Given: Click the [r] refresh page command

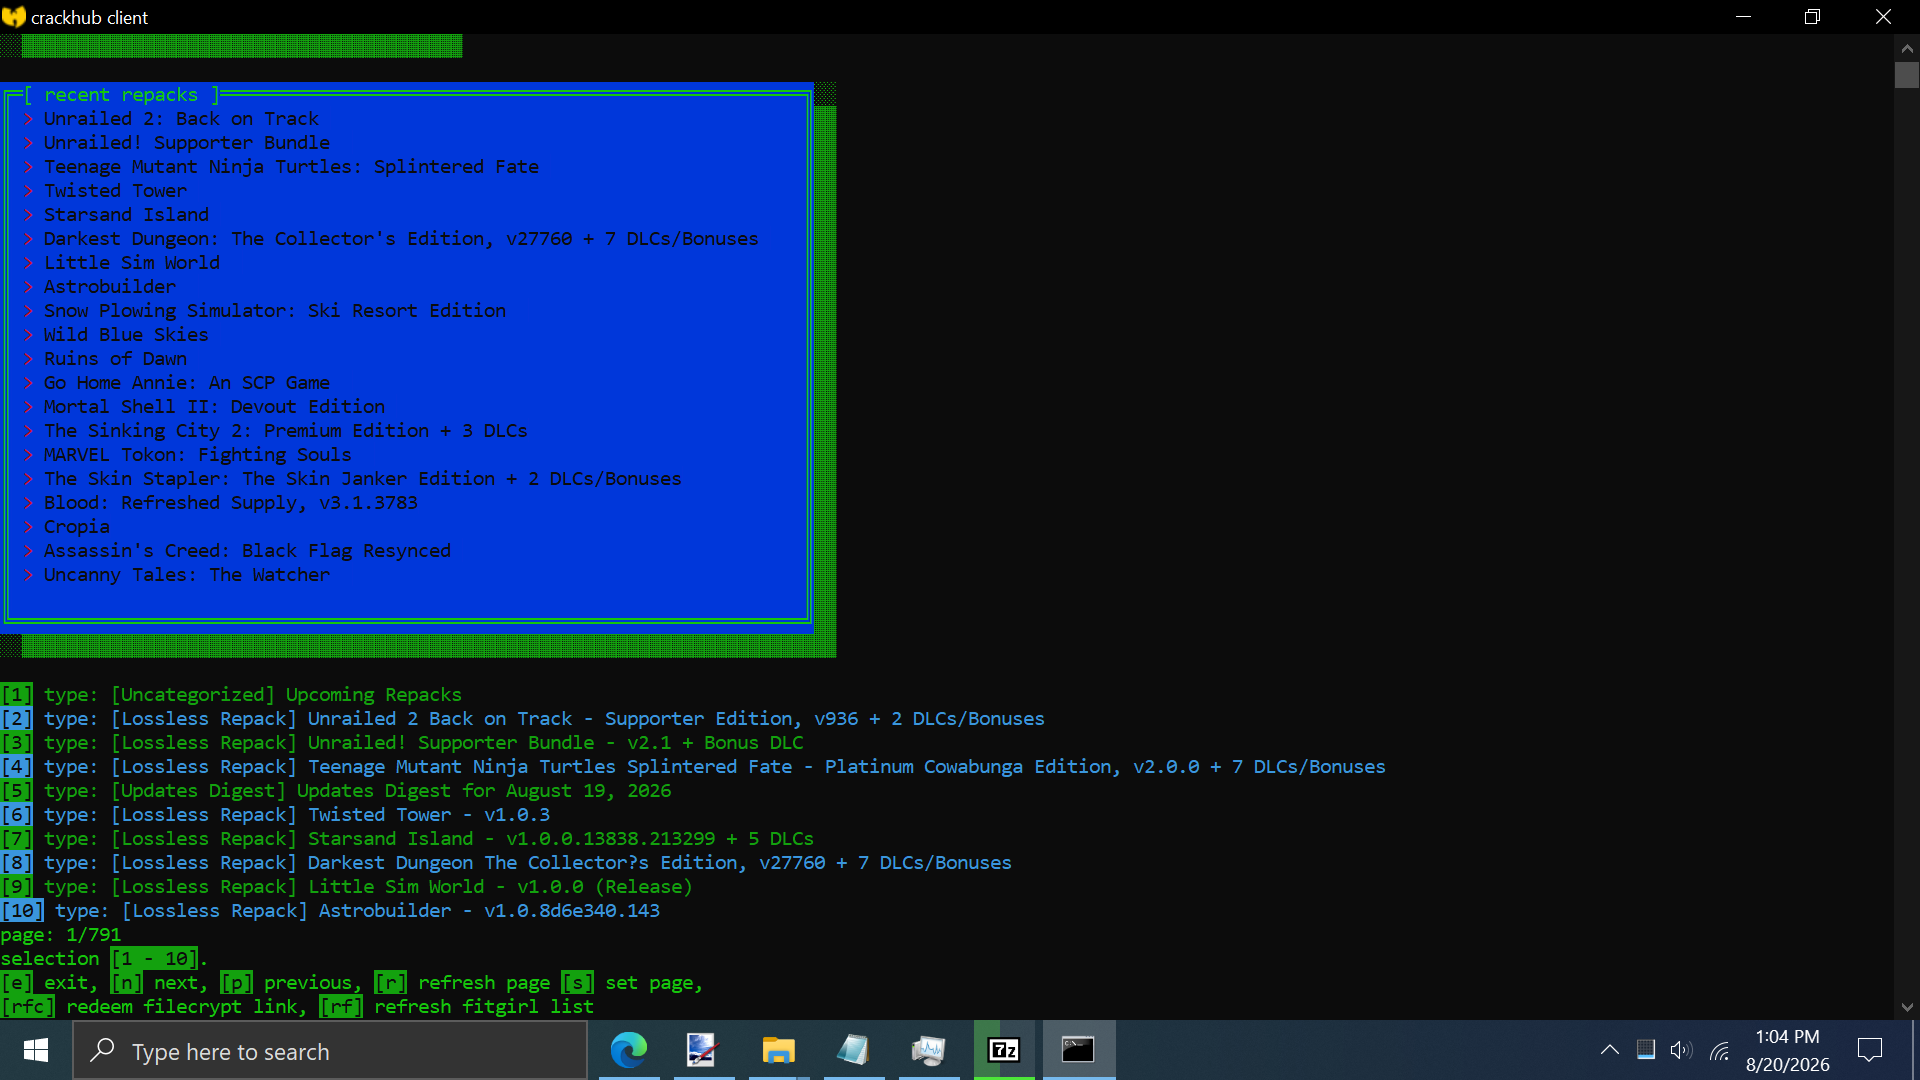Looking at the screenshot, I should [x=462, y=983].
